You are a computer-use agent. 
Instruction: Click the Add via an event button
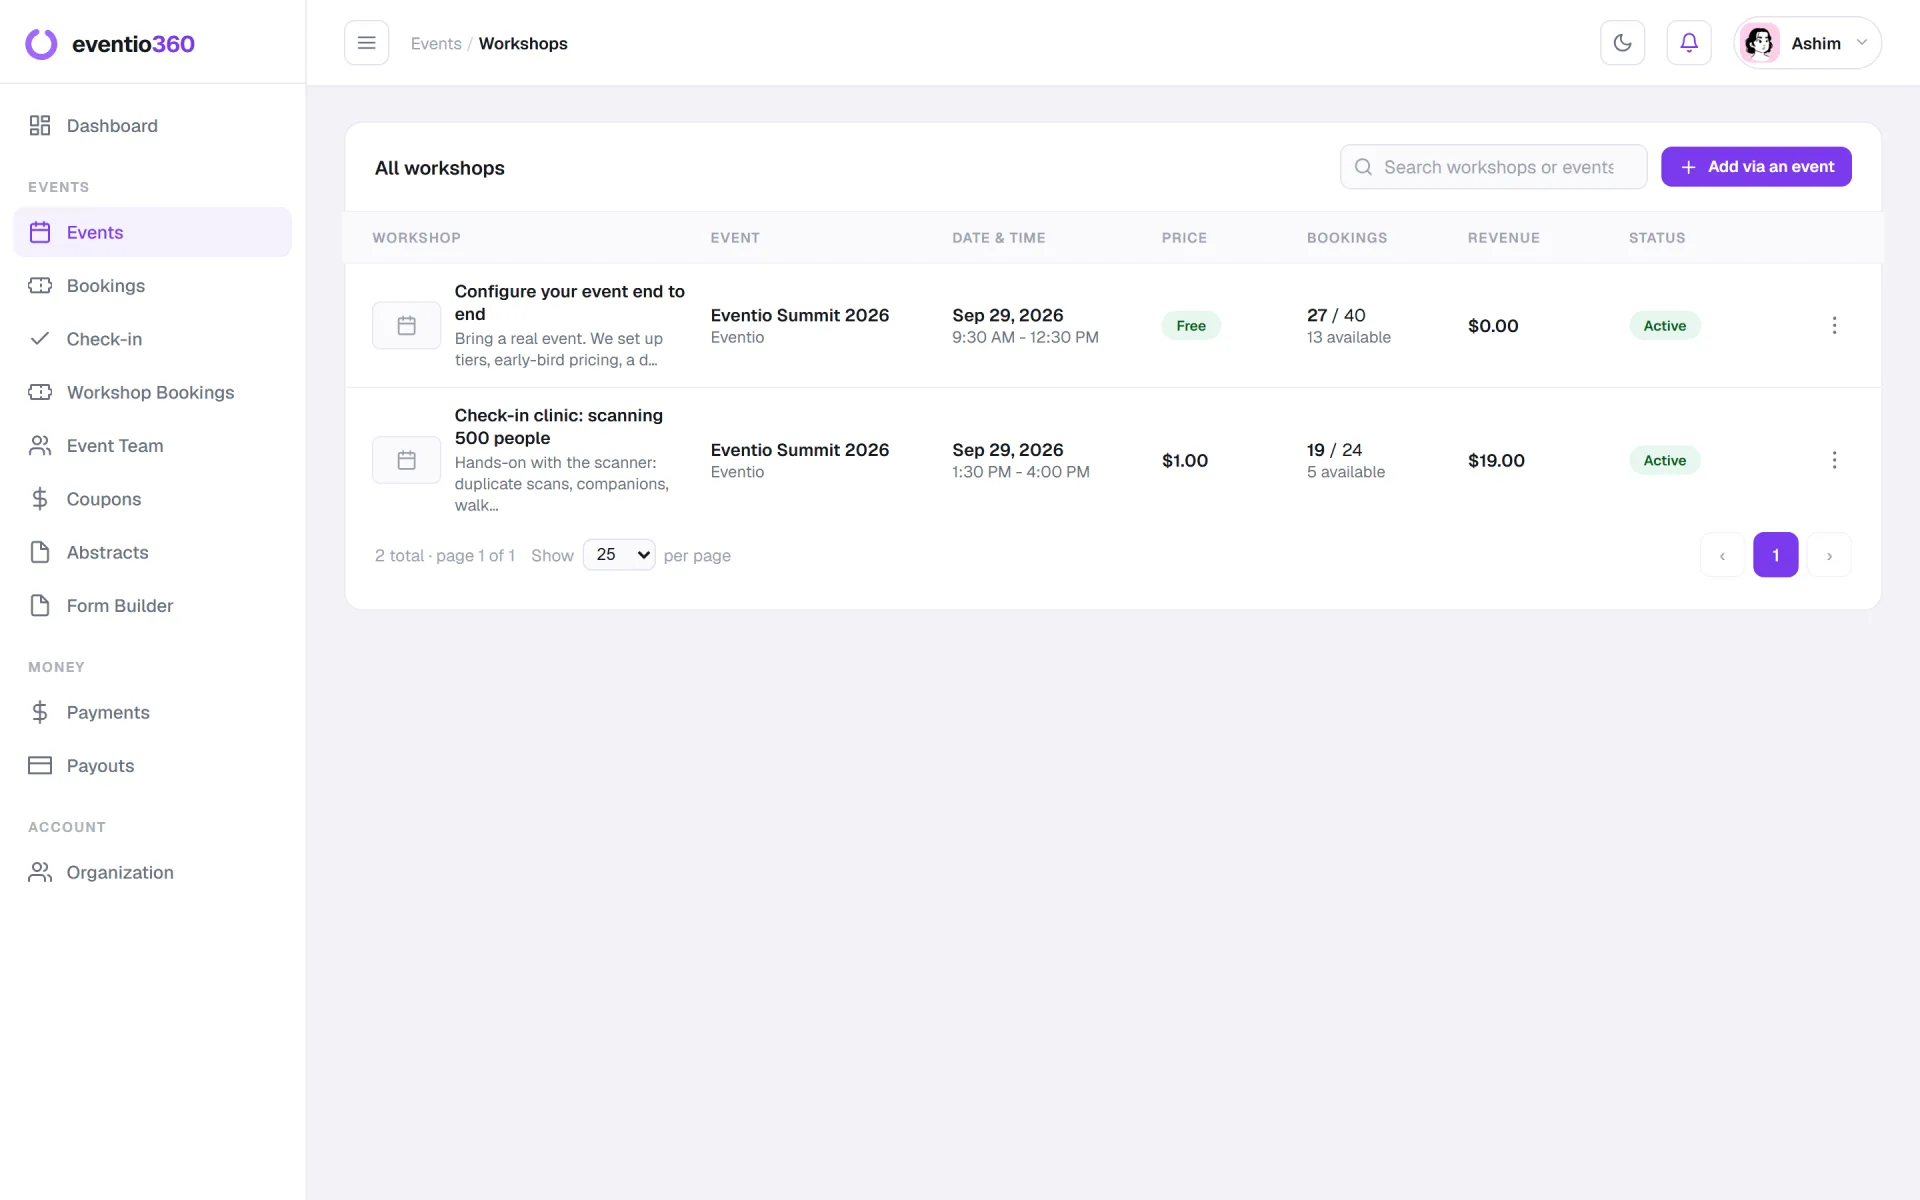(x=1756, y=167)
